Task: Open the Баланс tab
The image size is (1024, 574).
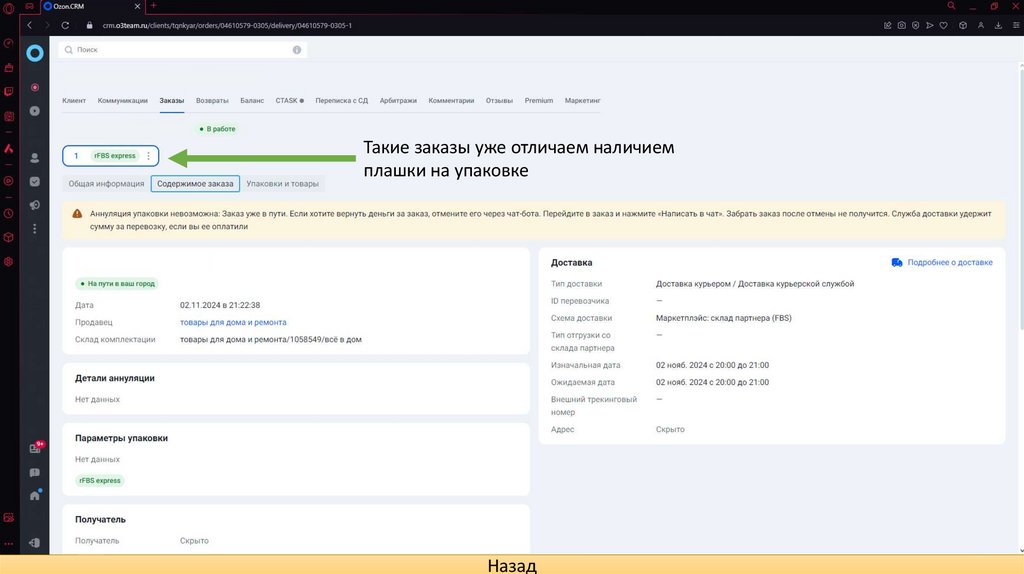Action: (x=252, y=101)
